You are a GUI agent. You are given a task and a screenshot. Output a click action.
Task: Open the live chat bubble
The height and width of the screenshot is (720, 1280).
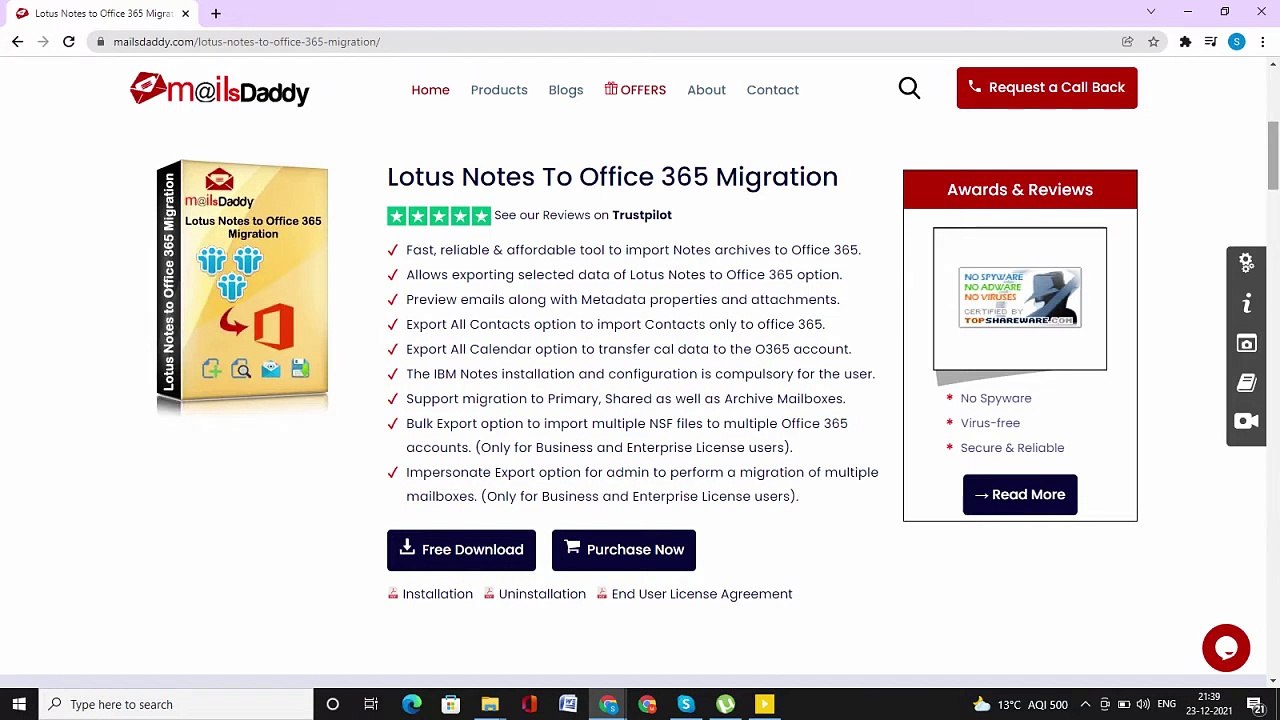[1226, 647]
